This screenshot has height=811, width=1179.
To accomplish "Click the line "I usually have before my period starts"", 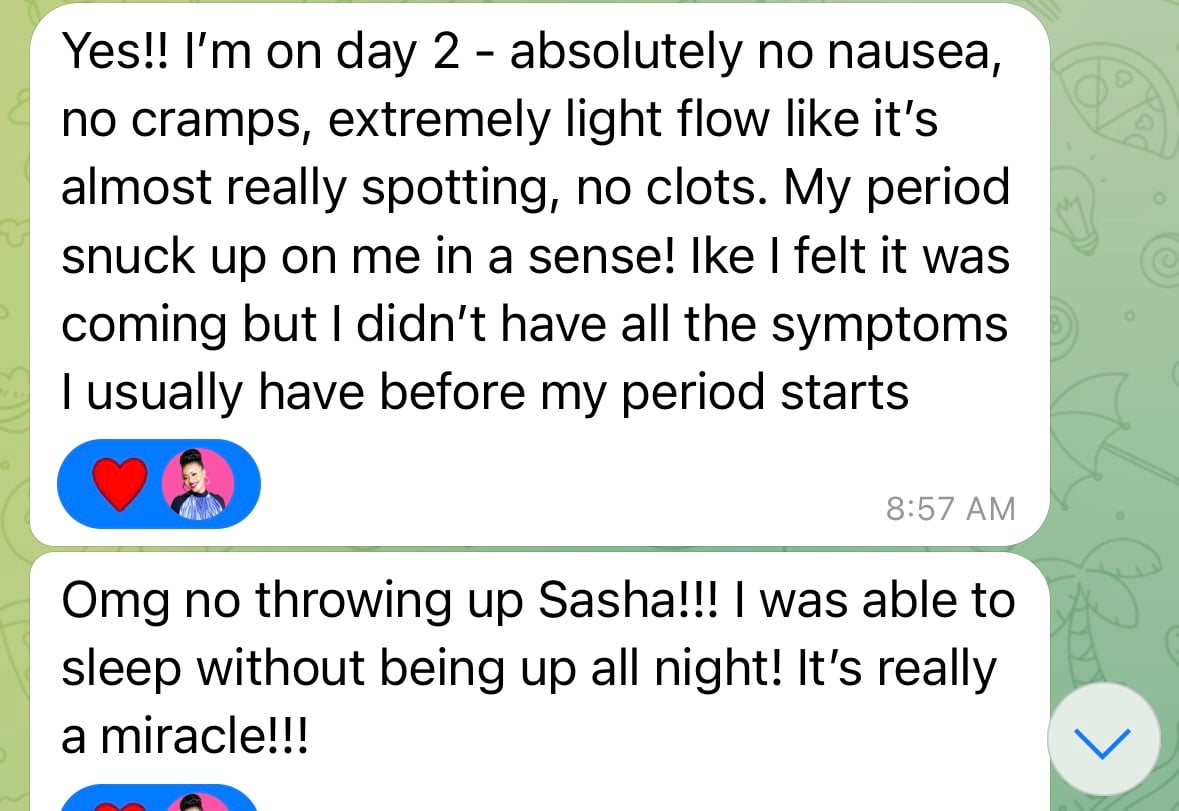I will click(x=485, y=391).
